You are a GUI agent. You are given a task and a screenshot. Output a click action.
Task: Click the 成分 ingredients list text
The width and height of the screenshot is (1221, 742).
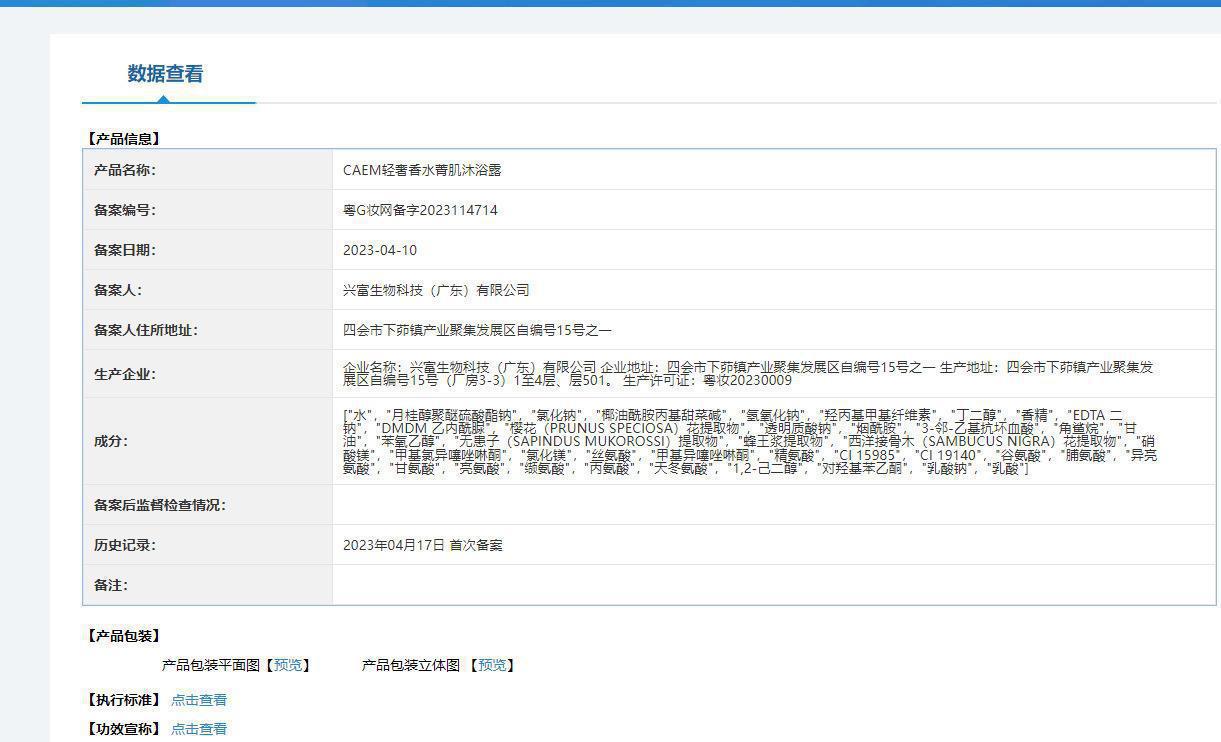750,441
